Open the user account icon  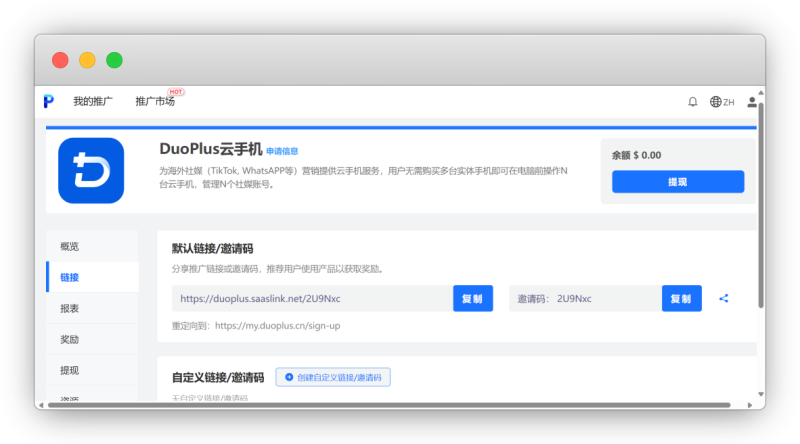click(x=752, y=102)
